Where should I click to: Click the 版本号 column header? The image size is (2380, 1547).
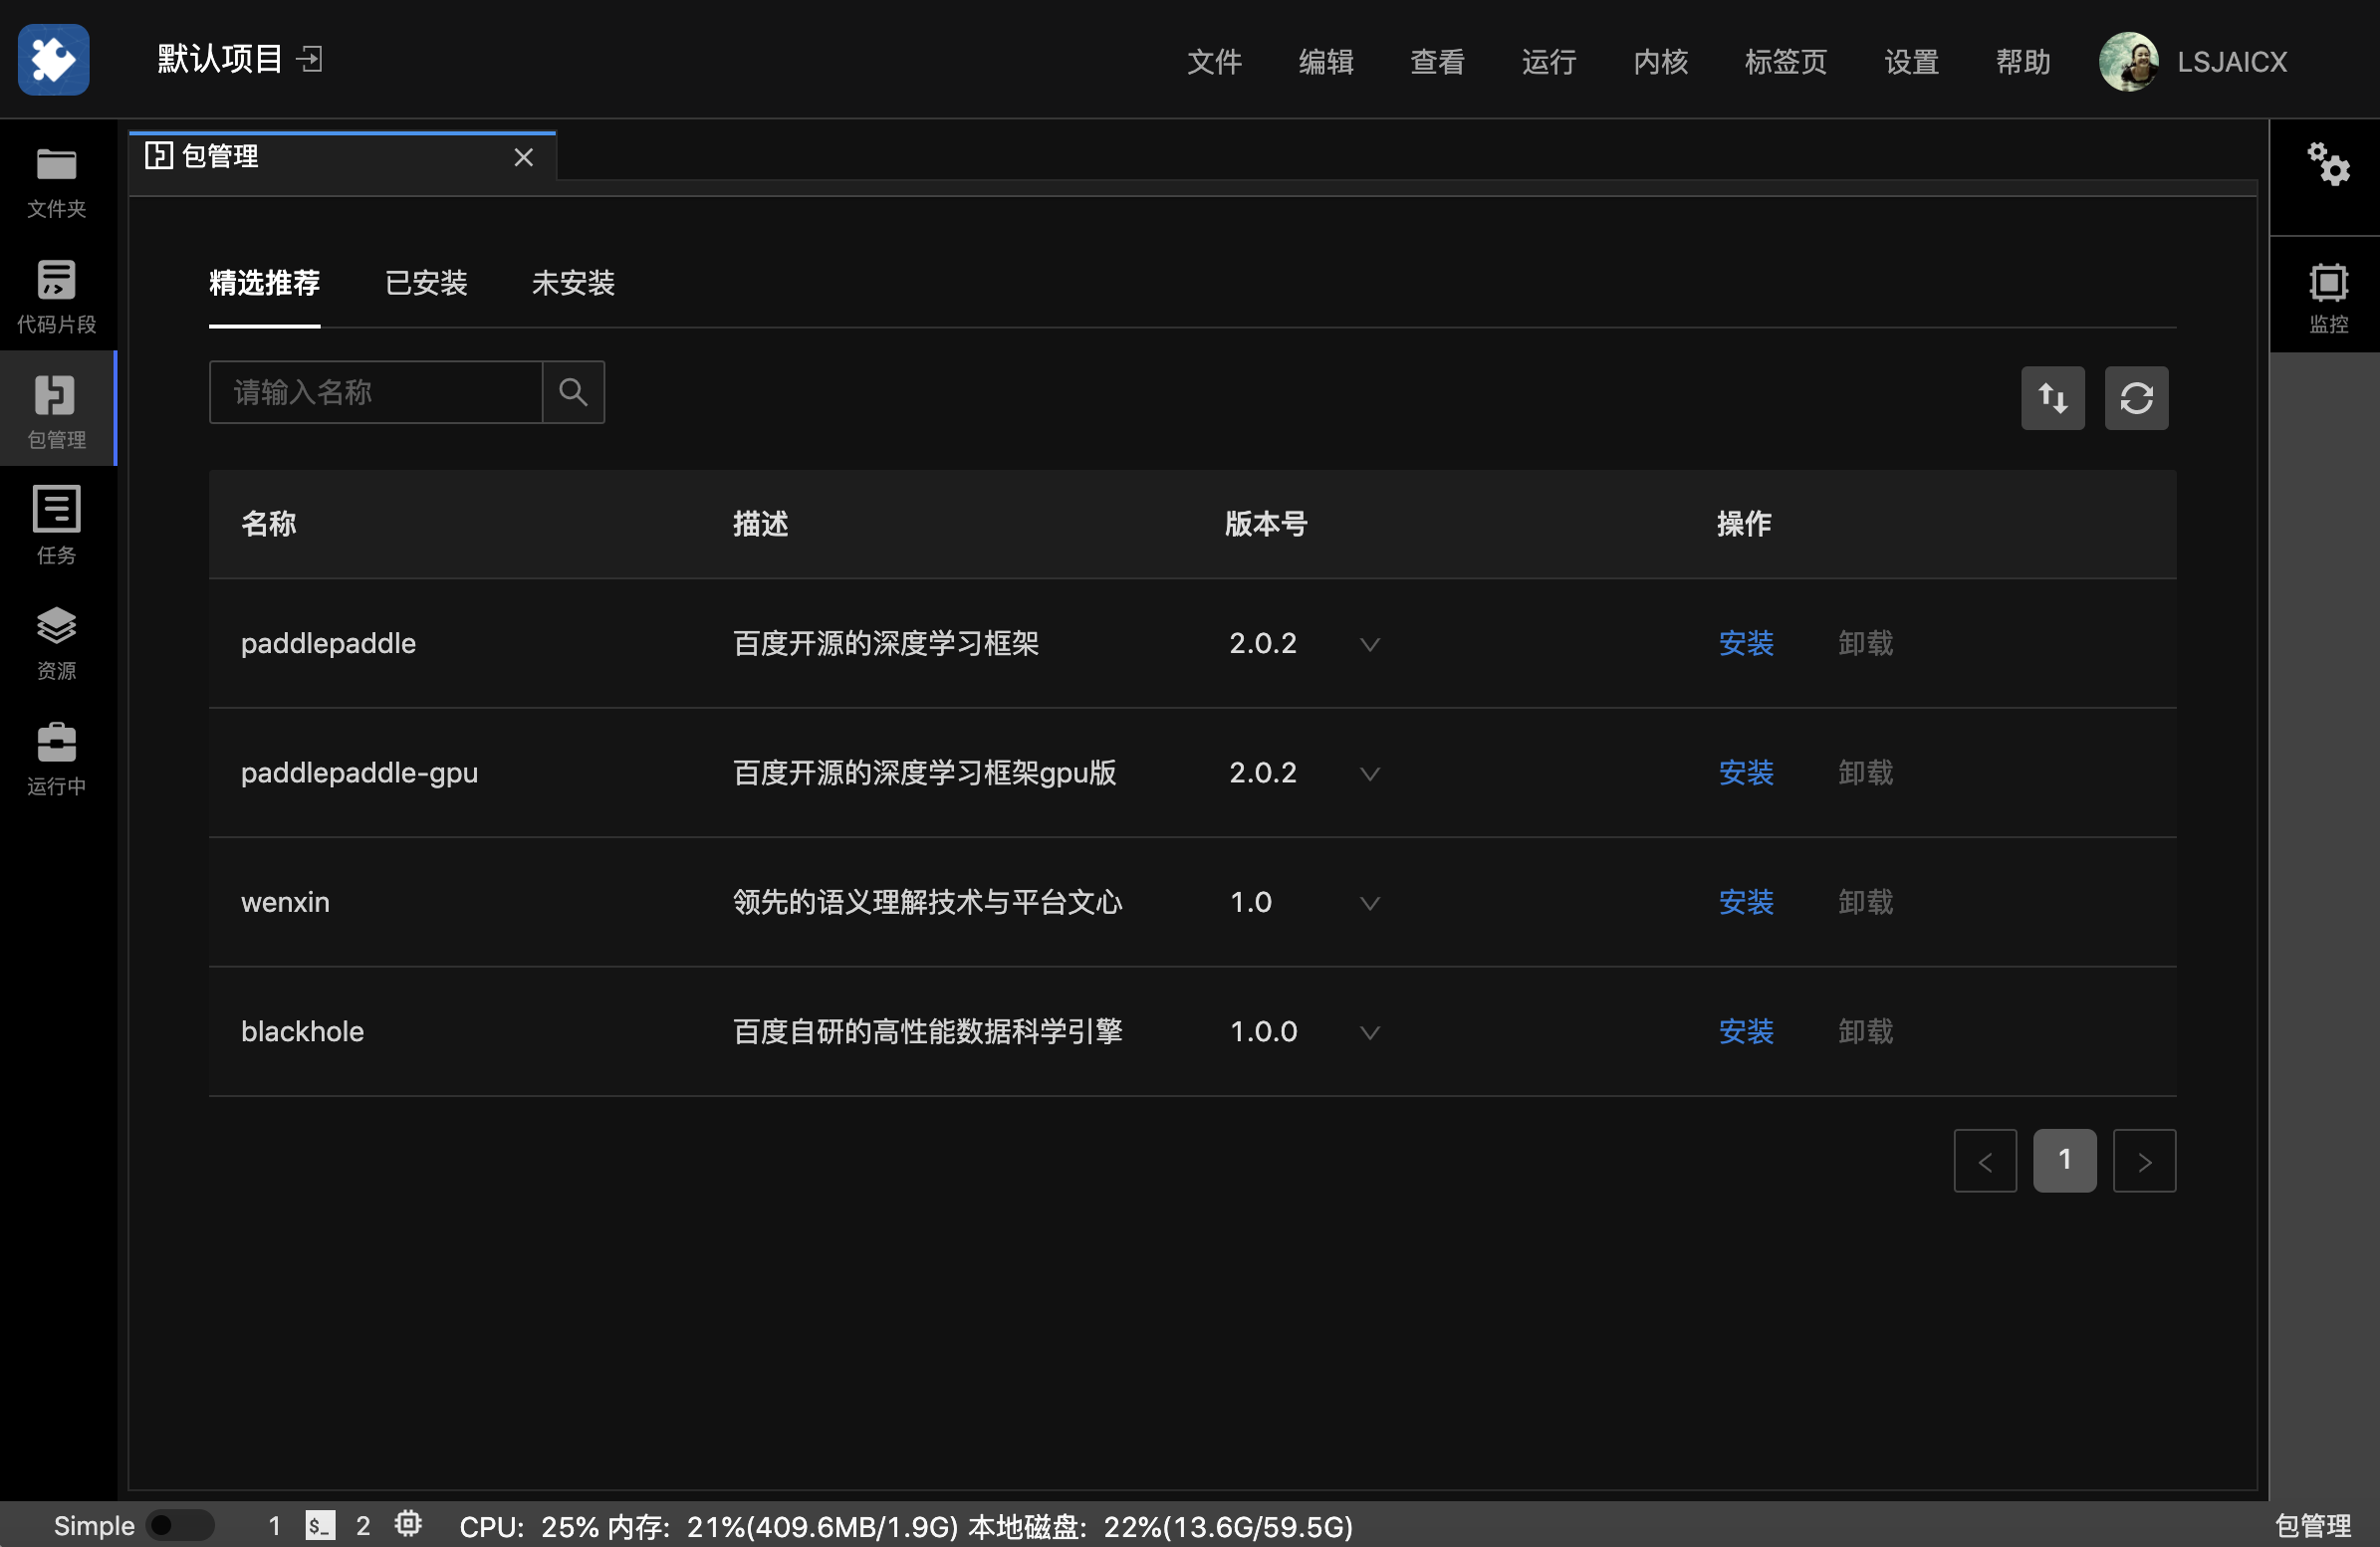[1266, 524]
